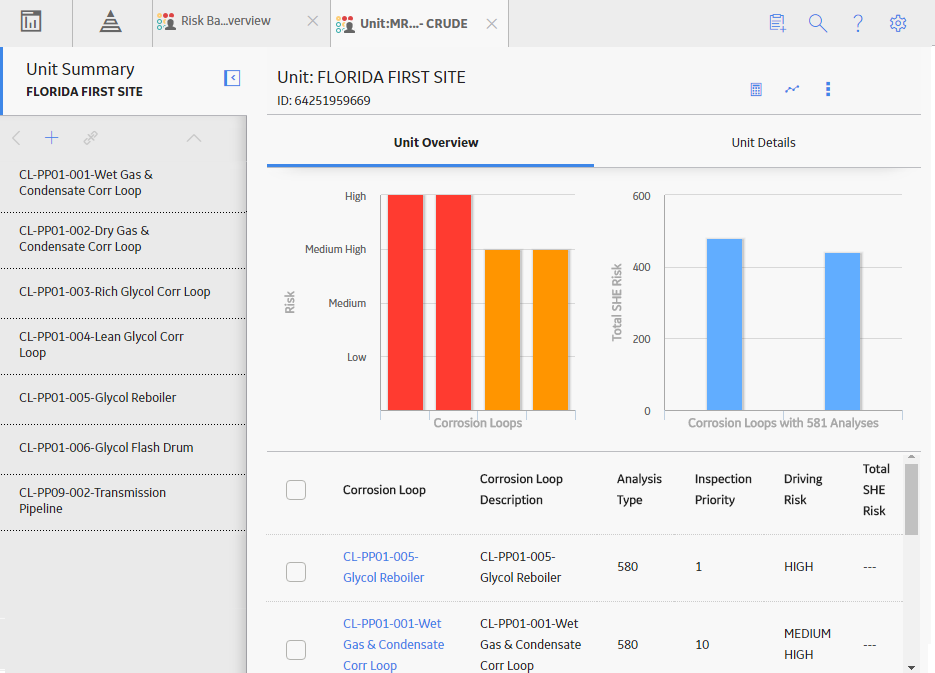The image size is (935, 673).
Task: Click the Total SHE Risk column header
Action: click(876, 490)
